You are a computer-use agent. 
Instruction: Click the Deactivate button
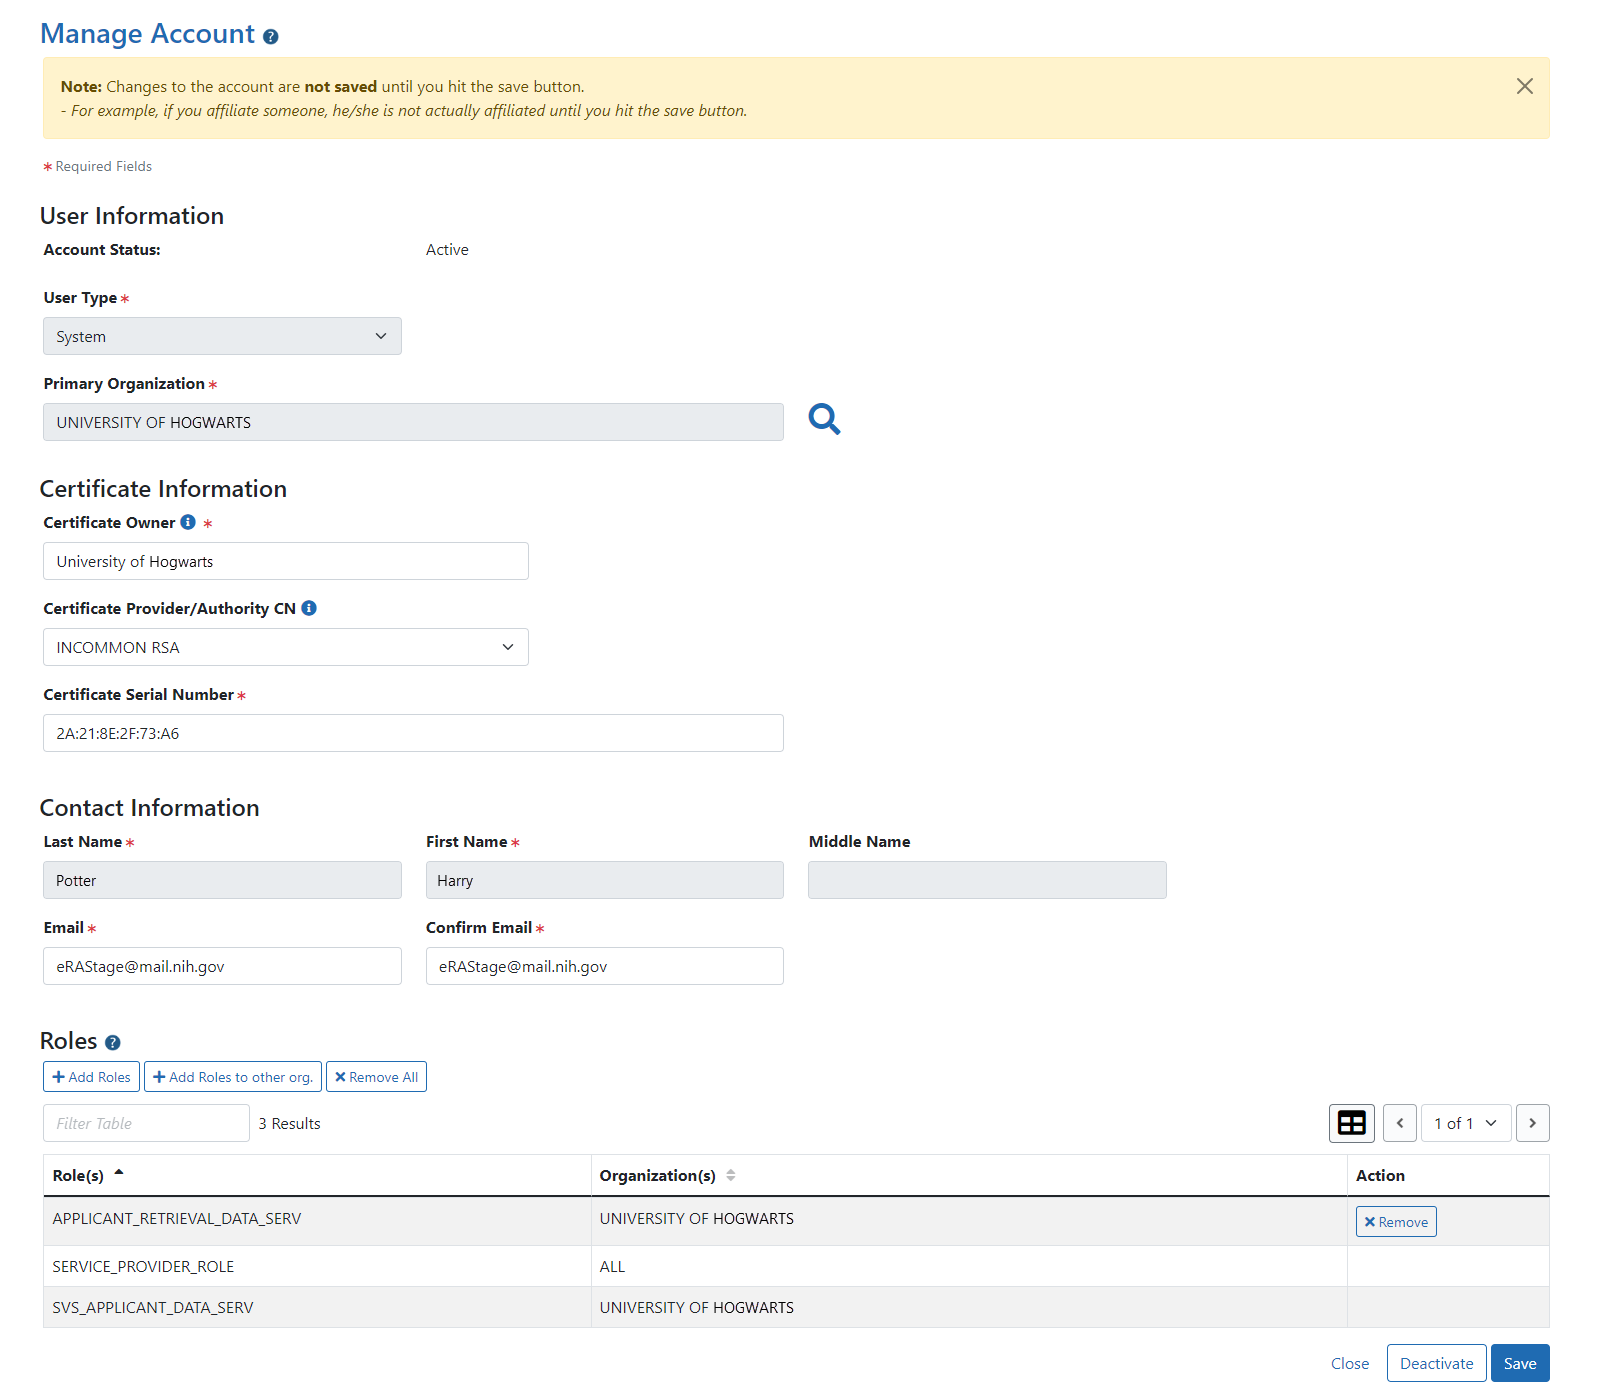pos(1436,1363)
